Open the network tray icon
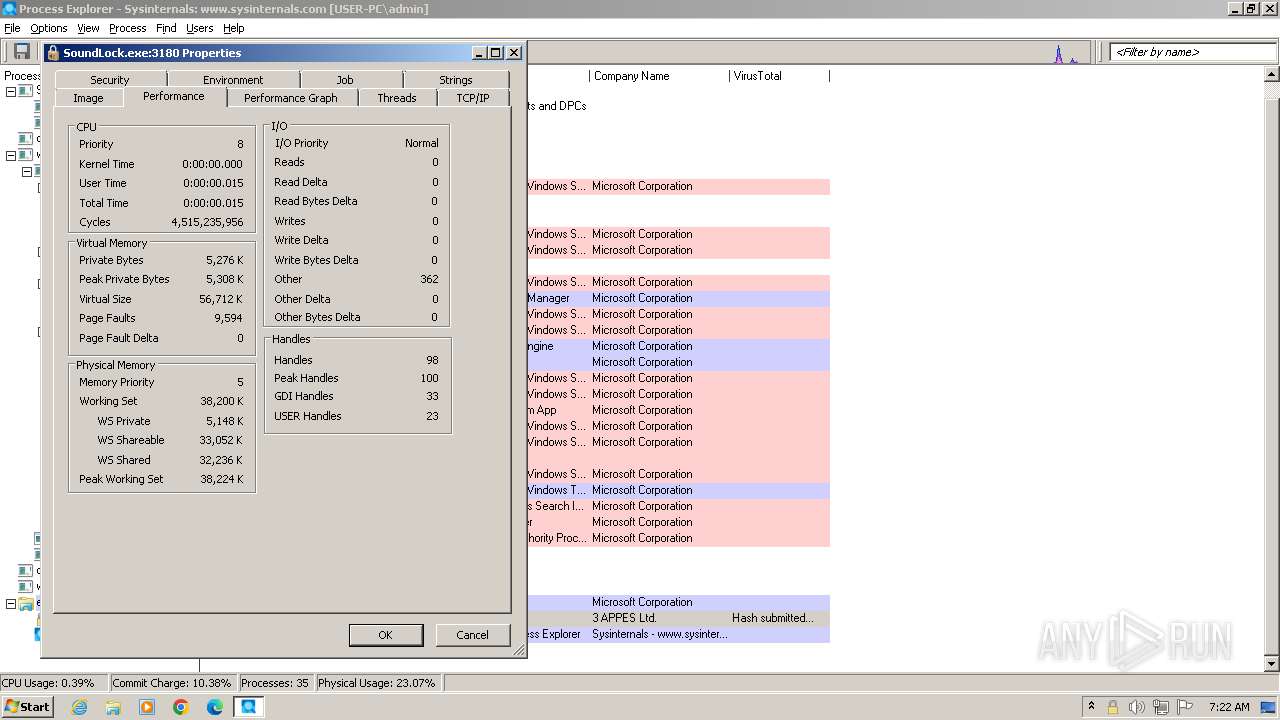 [x=1161, y=707]
